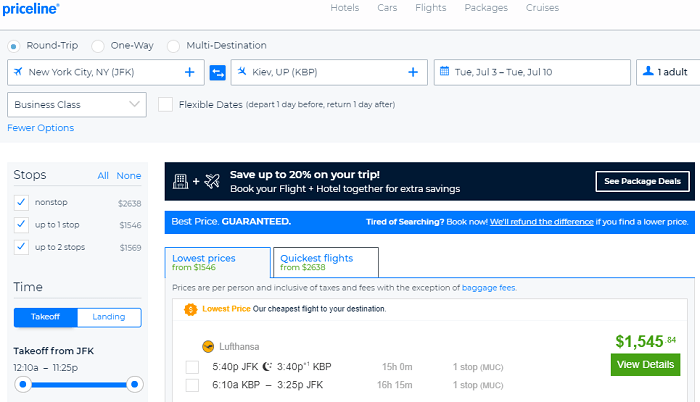Click the nonstop price $2638

coord(129,204)
